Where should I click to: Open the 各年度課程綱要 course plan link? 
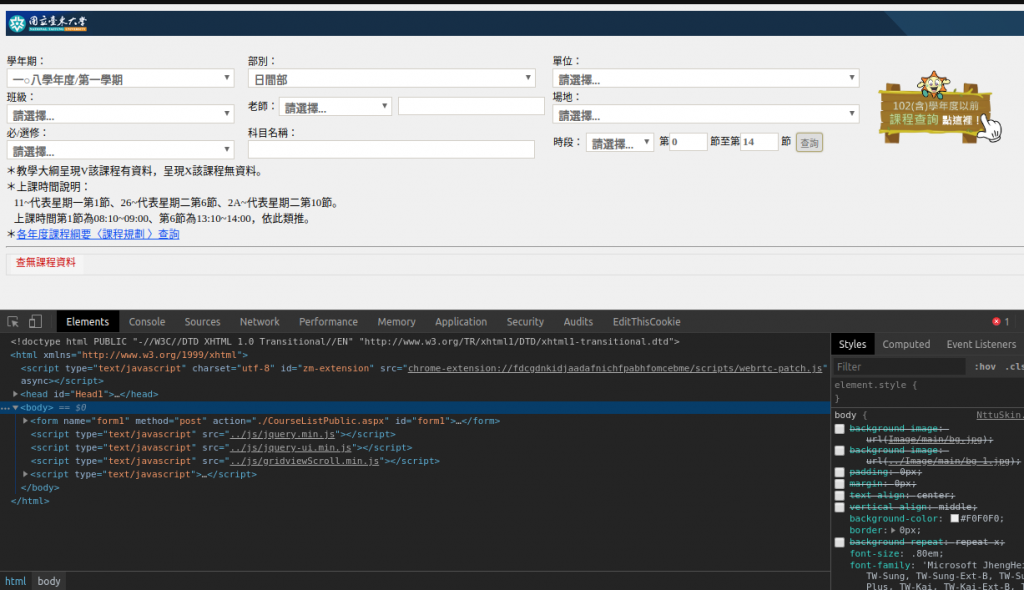[98, 234]
